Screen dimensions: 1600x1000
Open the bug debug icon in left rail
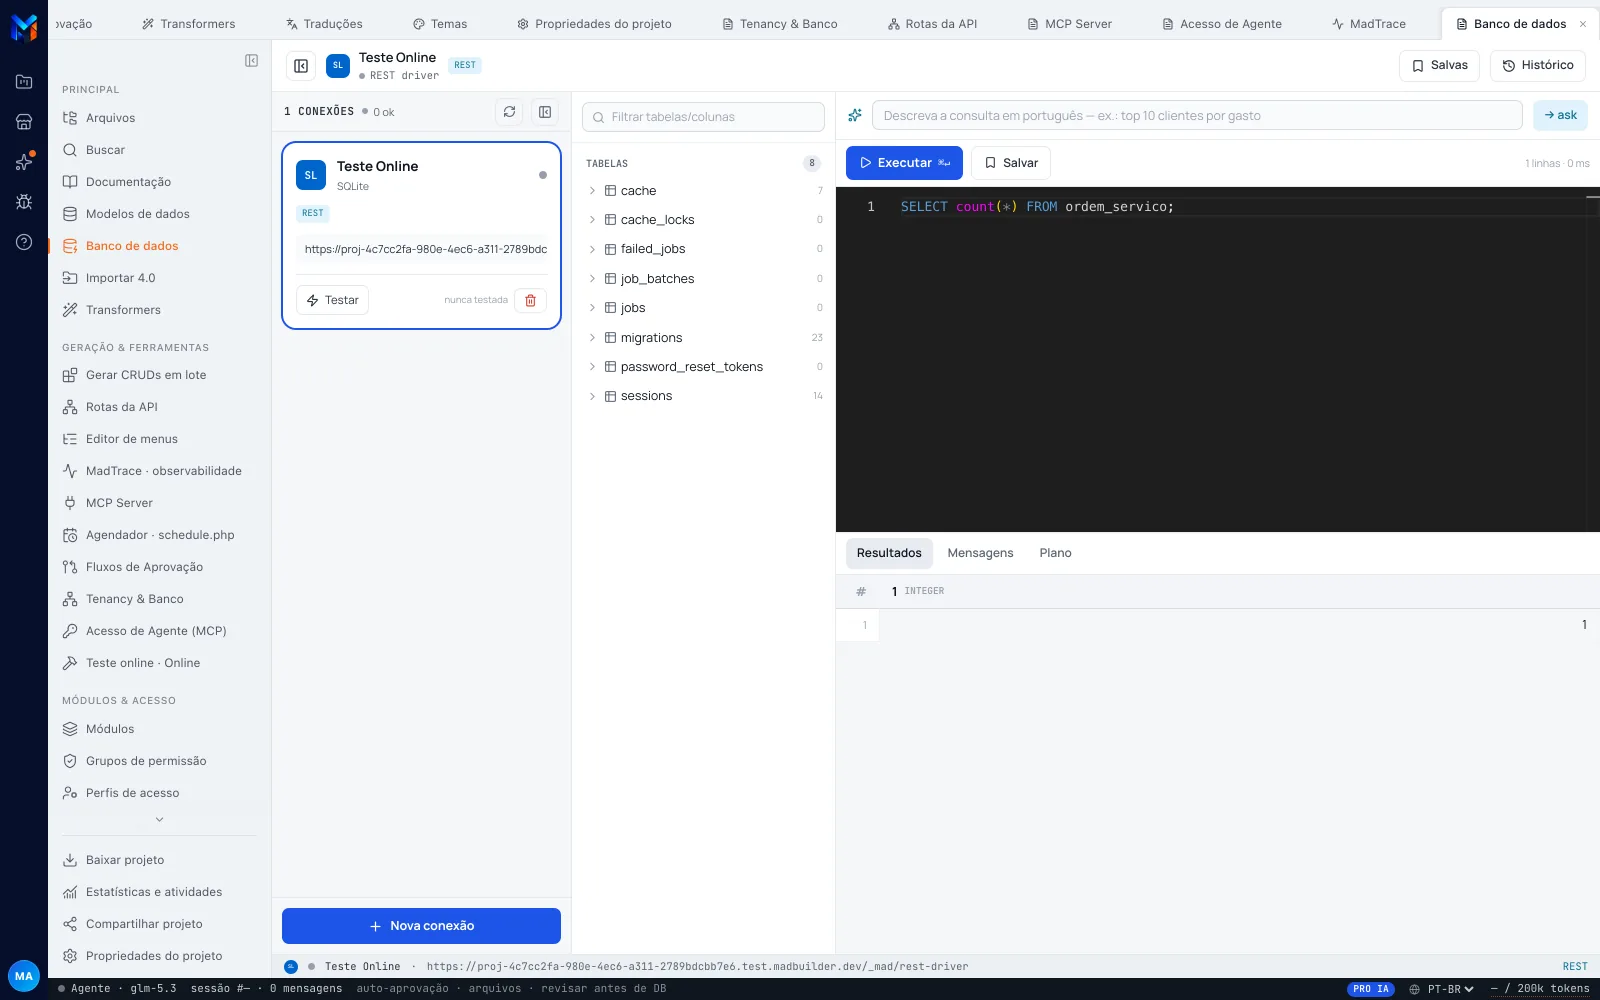pyautogui.click(x=24, y=202)
